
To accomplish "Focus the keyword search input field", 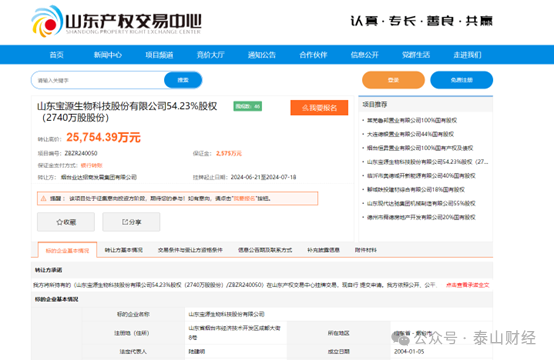I will point(98,80).
